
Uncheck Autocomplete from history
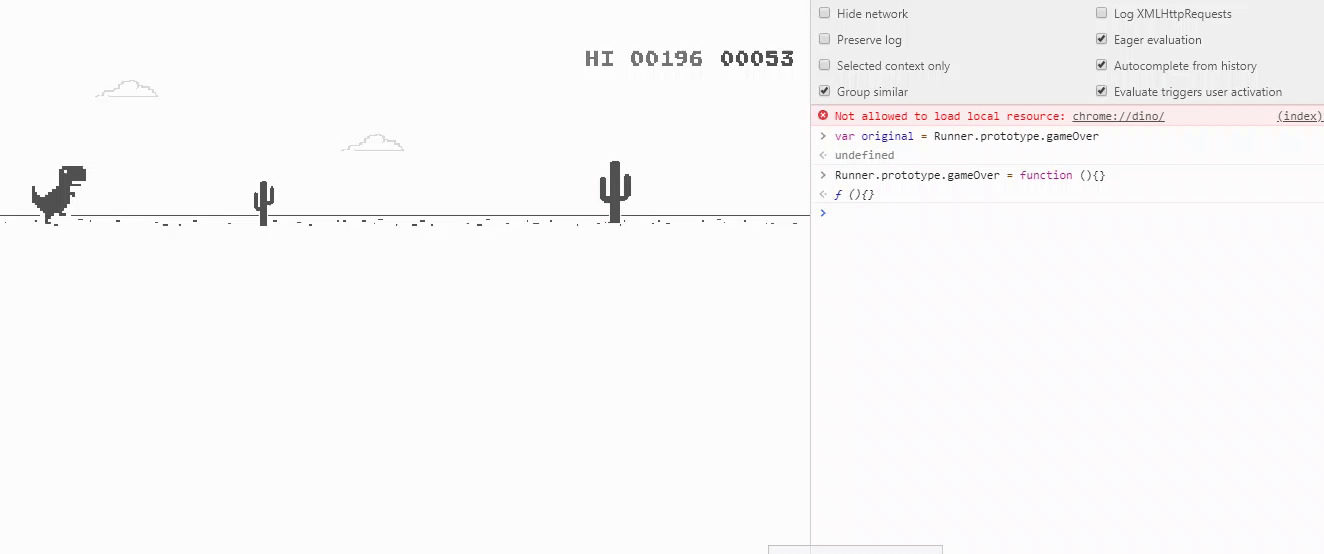pyautogui.click(x=1102, y=66)
